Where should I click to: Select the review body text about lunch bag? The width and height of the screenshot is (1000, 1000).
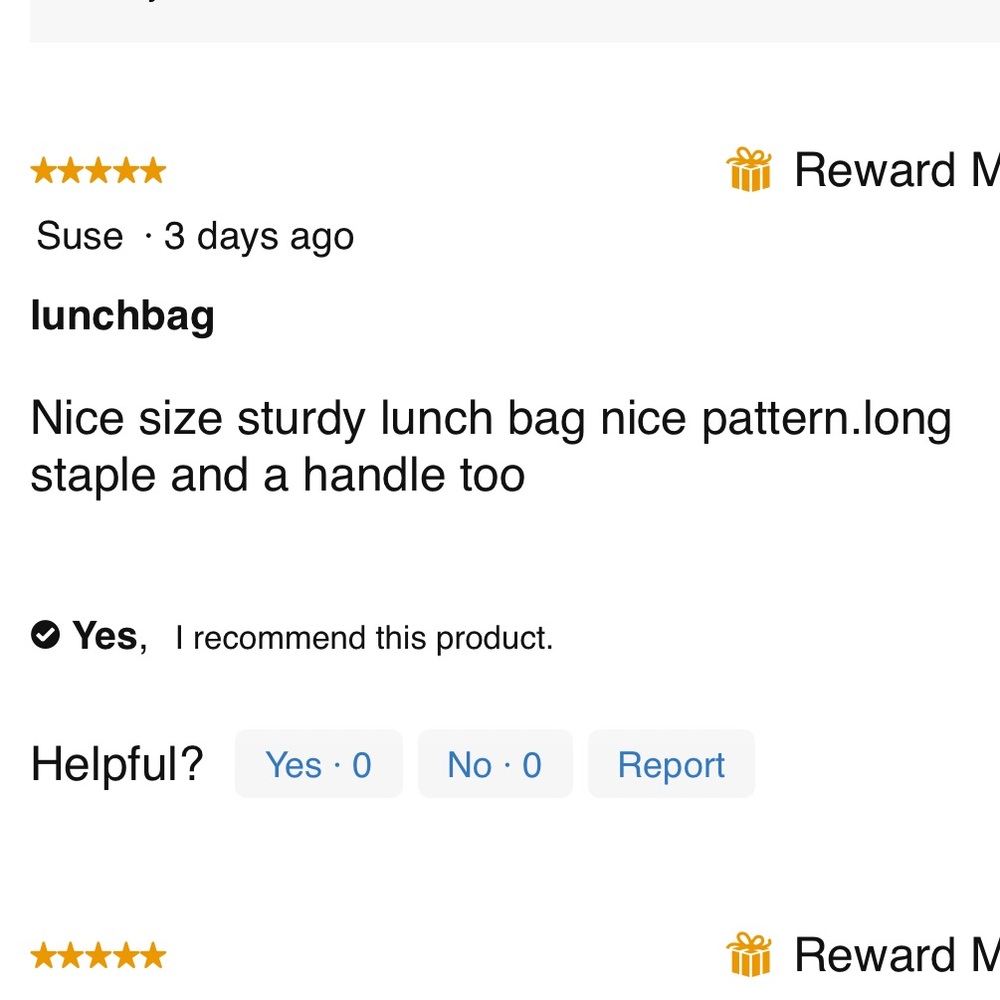click(490, 446)
